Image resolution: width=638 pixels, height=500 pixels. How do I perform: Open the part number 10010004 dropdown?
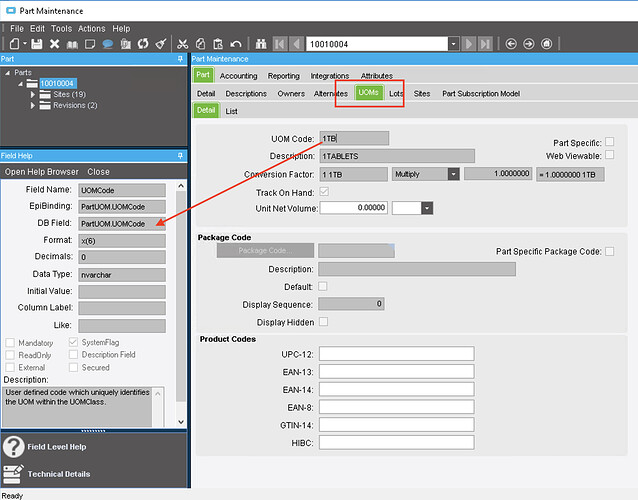click(x=453, y=44)
